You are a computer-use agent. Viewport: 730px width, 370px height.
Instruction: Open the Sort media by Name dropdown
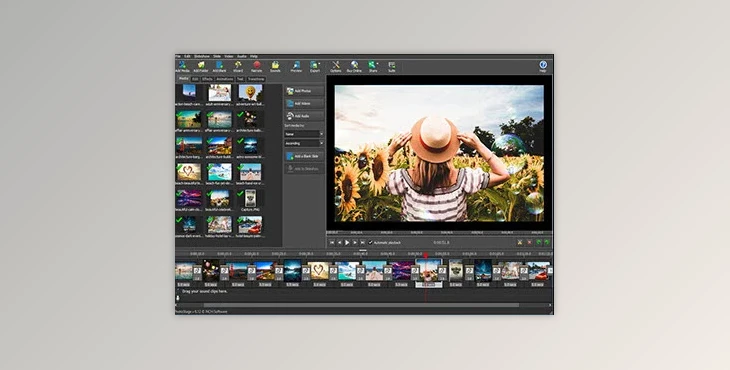point(304,134)
